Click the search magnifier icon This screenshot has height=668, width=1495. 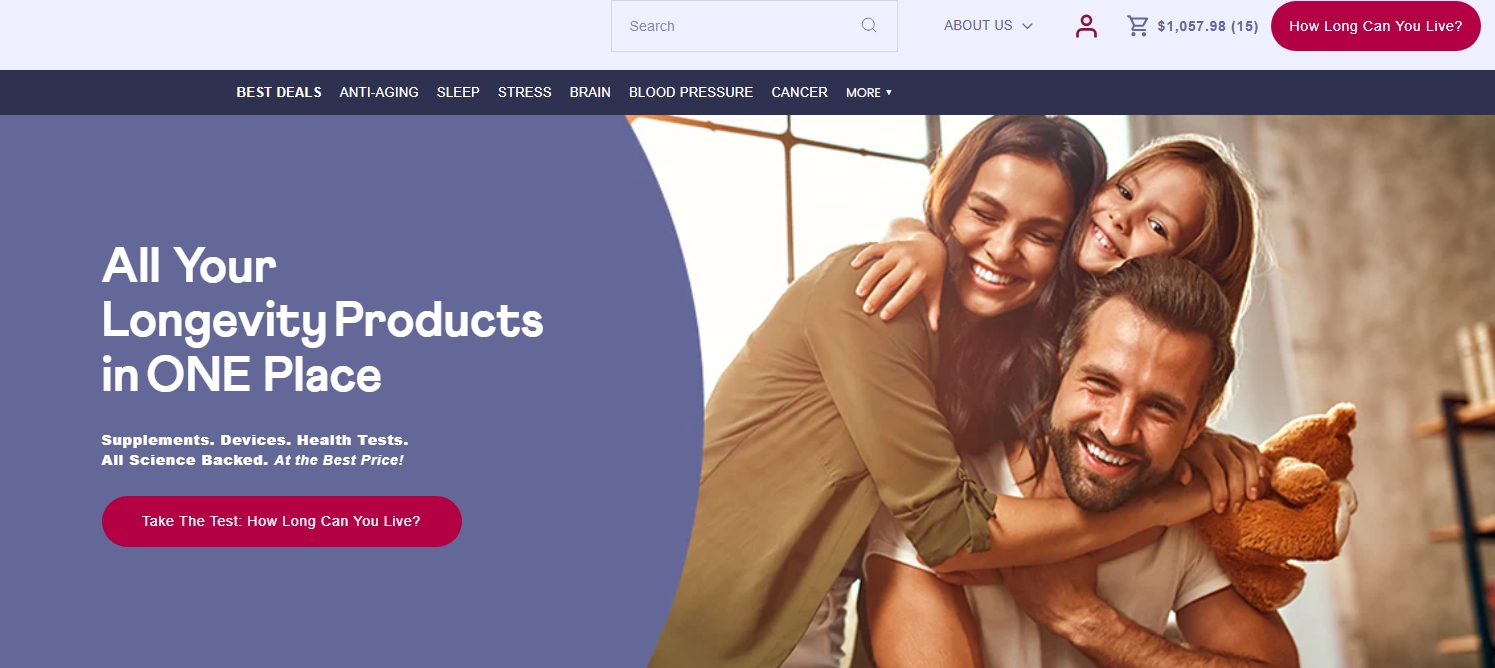(x=869, y=26)
